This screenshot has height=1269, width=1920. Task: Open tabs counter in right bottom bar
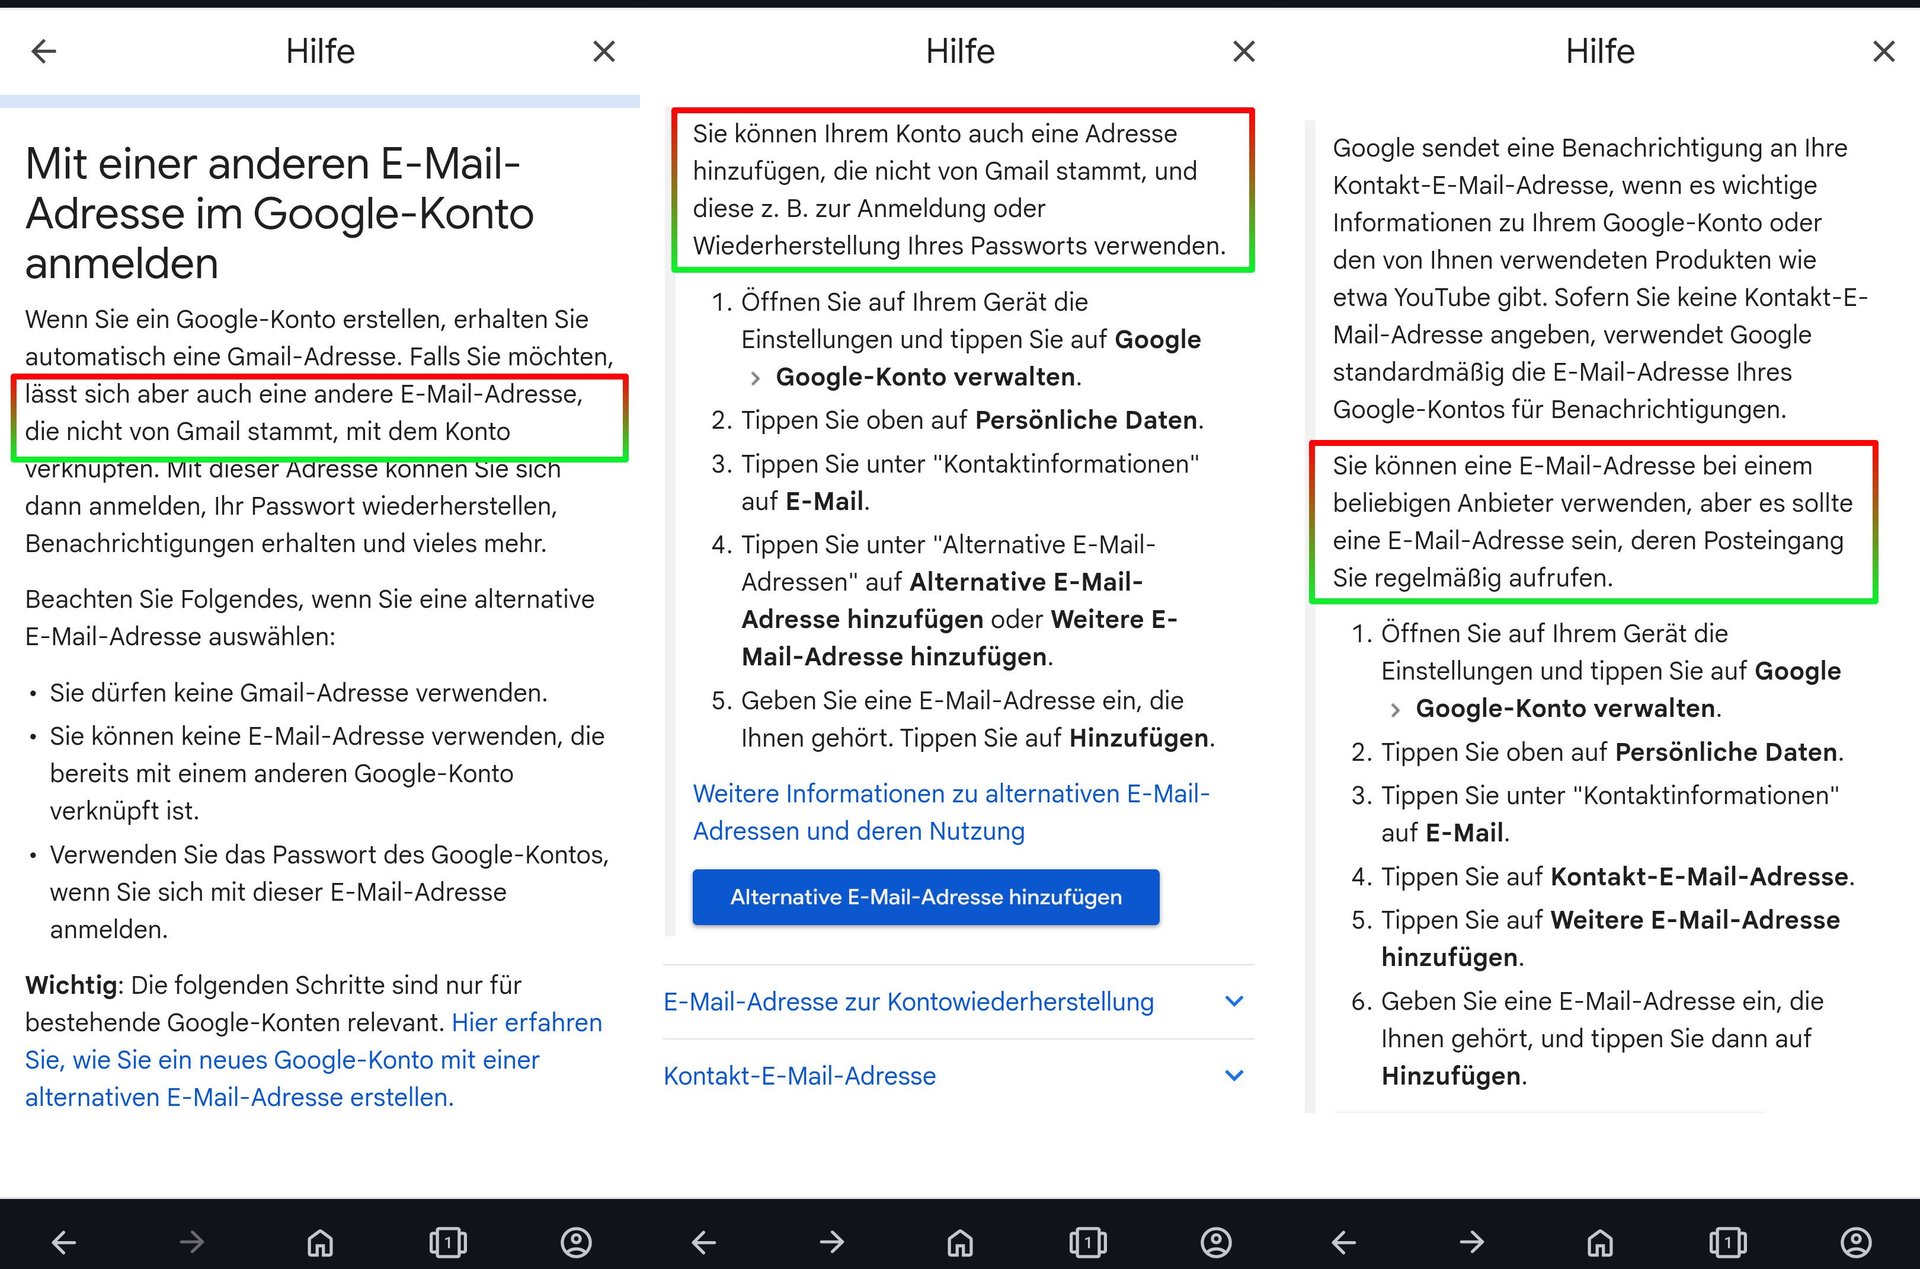click(x=1728, y=1242)
